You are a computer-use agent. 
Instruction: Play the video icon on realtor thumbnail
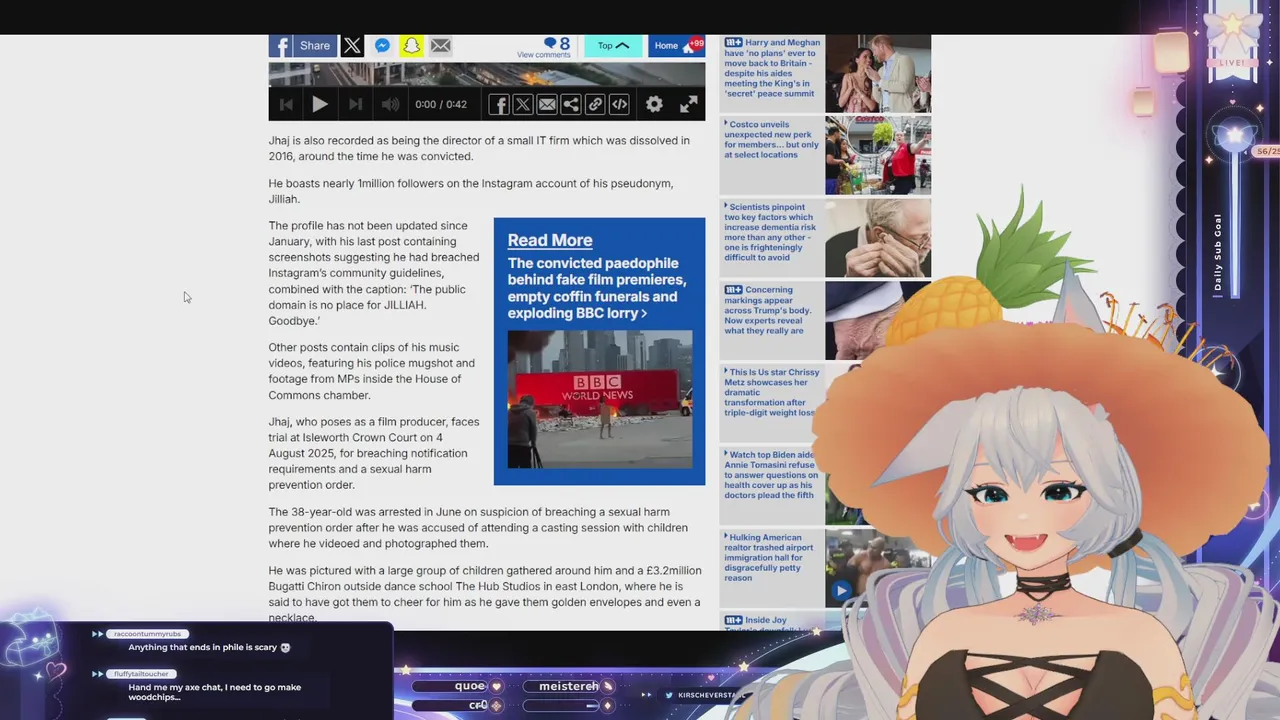841,591
